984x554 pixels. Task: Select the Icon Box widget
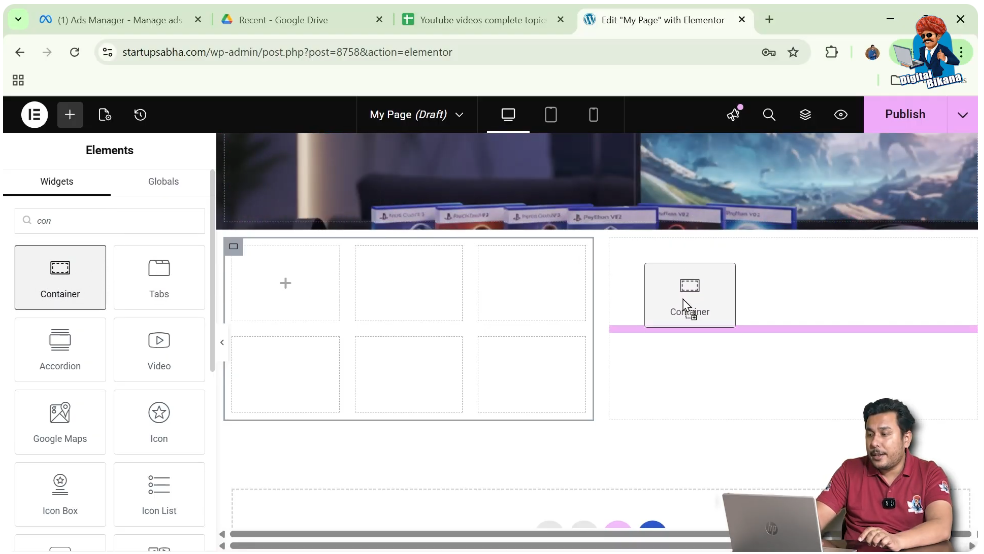tap(60, 494)
